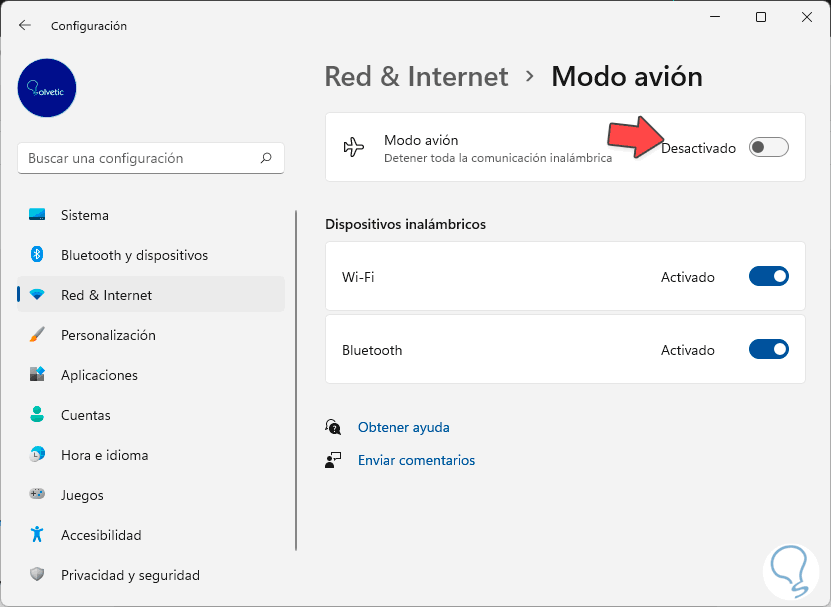Click the sidebar vertical scrollbar
Image resolution: width=831 pixels, height=607 pixels.
pos(296,380)
